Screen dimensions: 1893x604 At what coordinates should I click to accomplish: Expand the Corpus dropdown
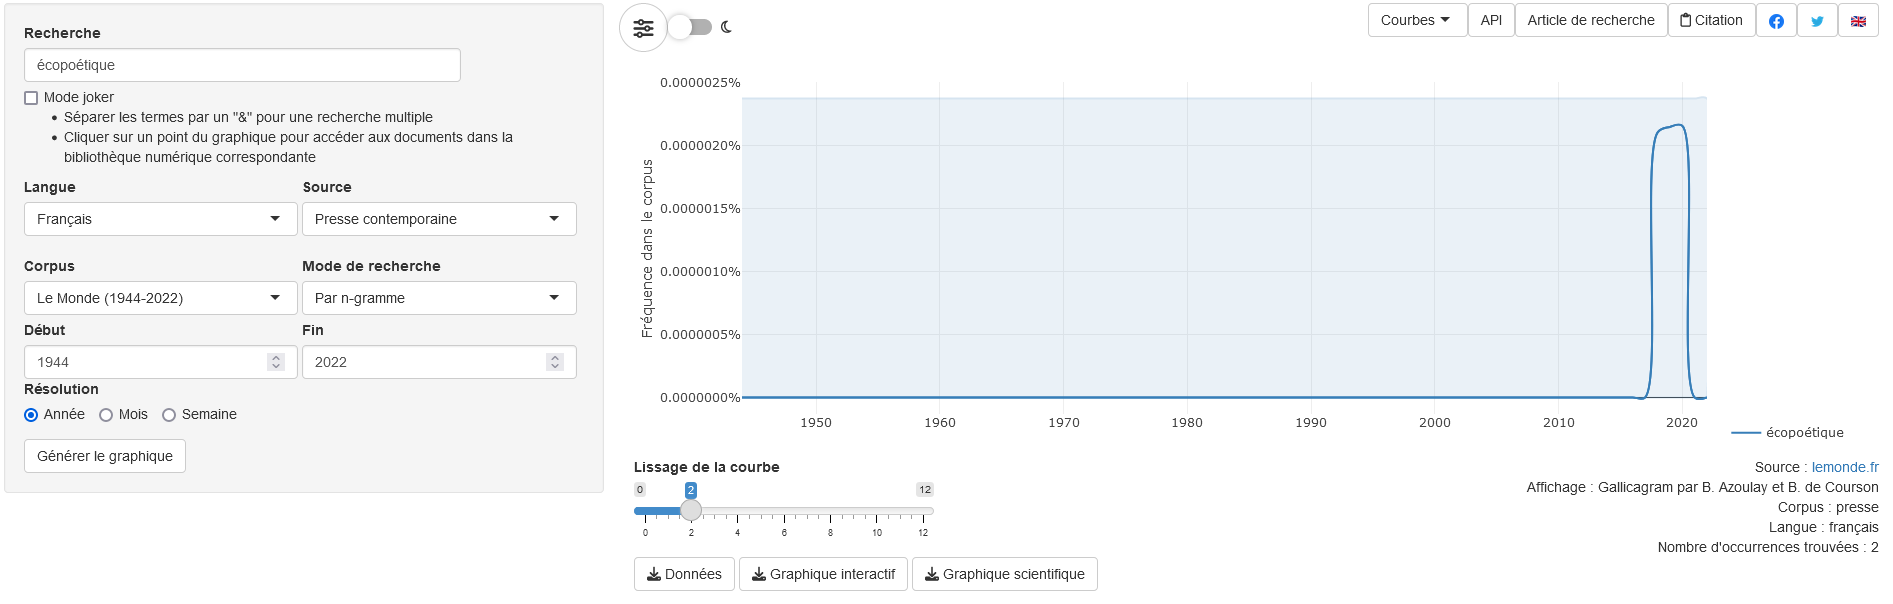point(160,298)
